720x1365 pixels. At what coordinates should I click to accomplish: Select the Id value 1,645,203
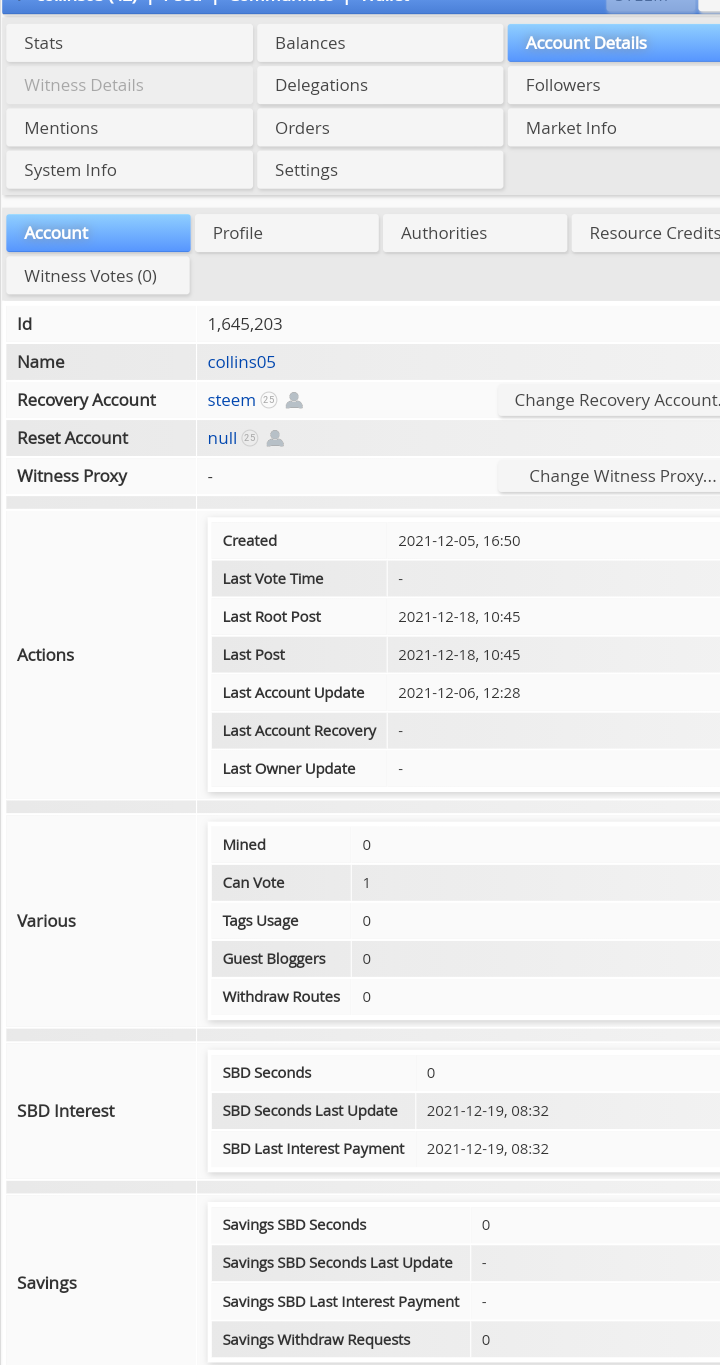click(245, 324)
